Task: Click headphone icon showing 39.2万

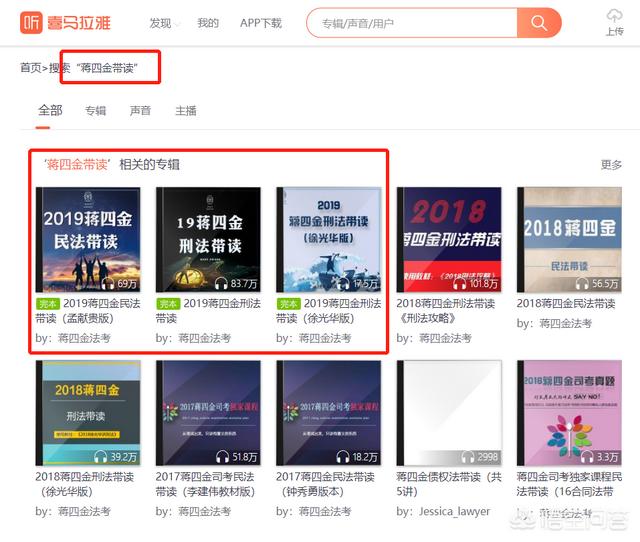Action: tap(100, 457)
